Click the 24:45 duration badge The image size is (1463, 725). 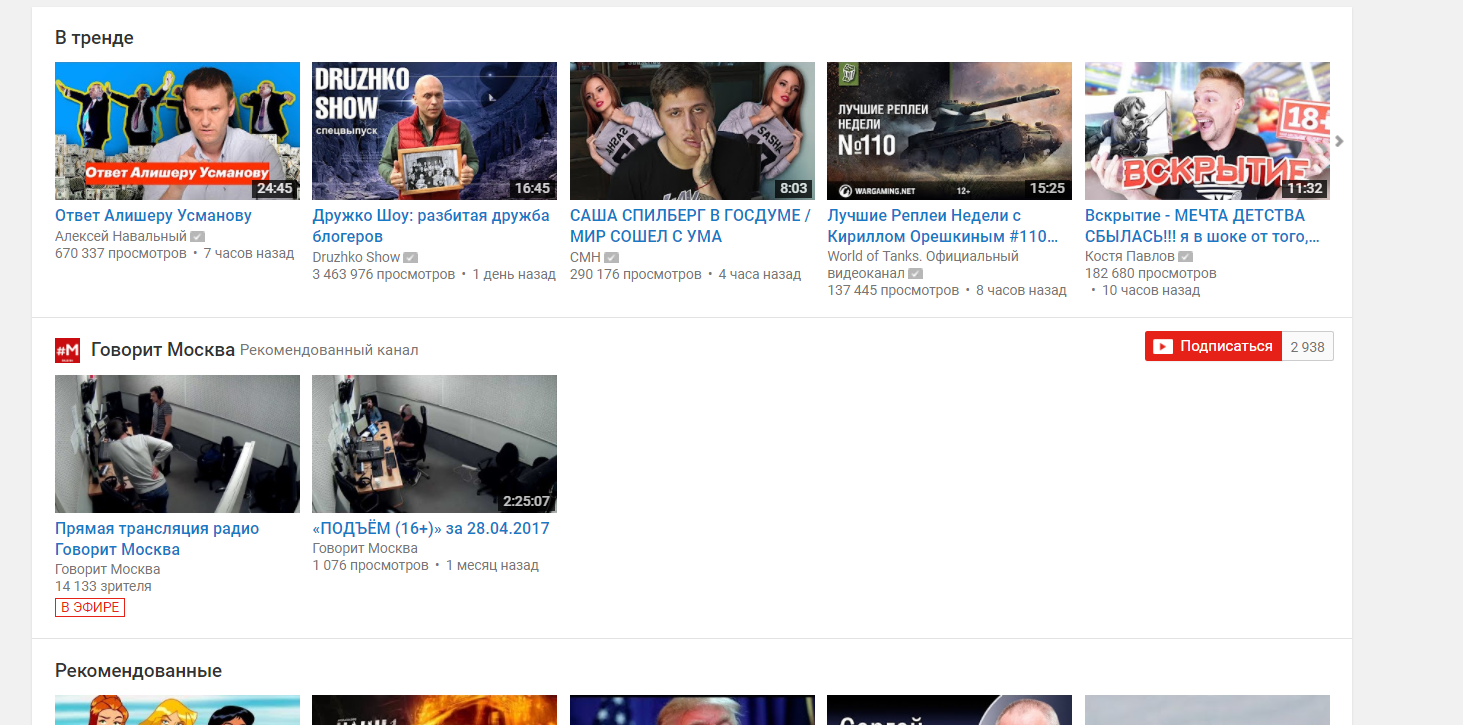[274, 188]
